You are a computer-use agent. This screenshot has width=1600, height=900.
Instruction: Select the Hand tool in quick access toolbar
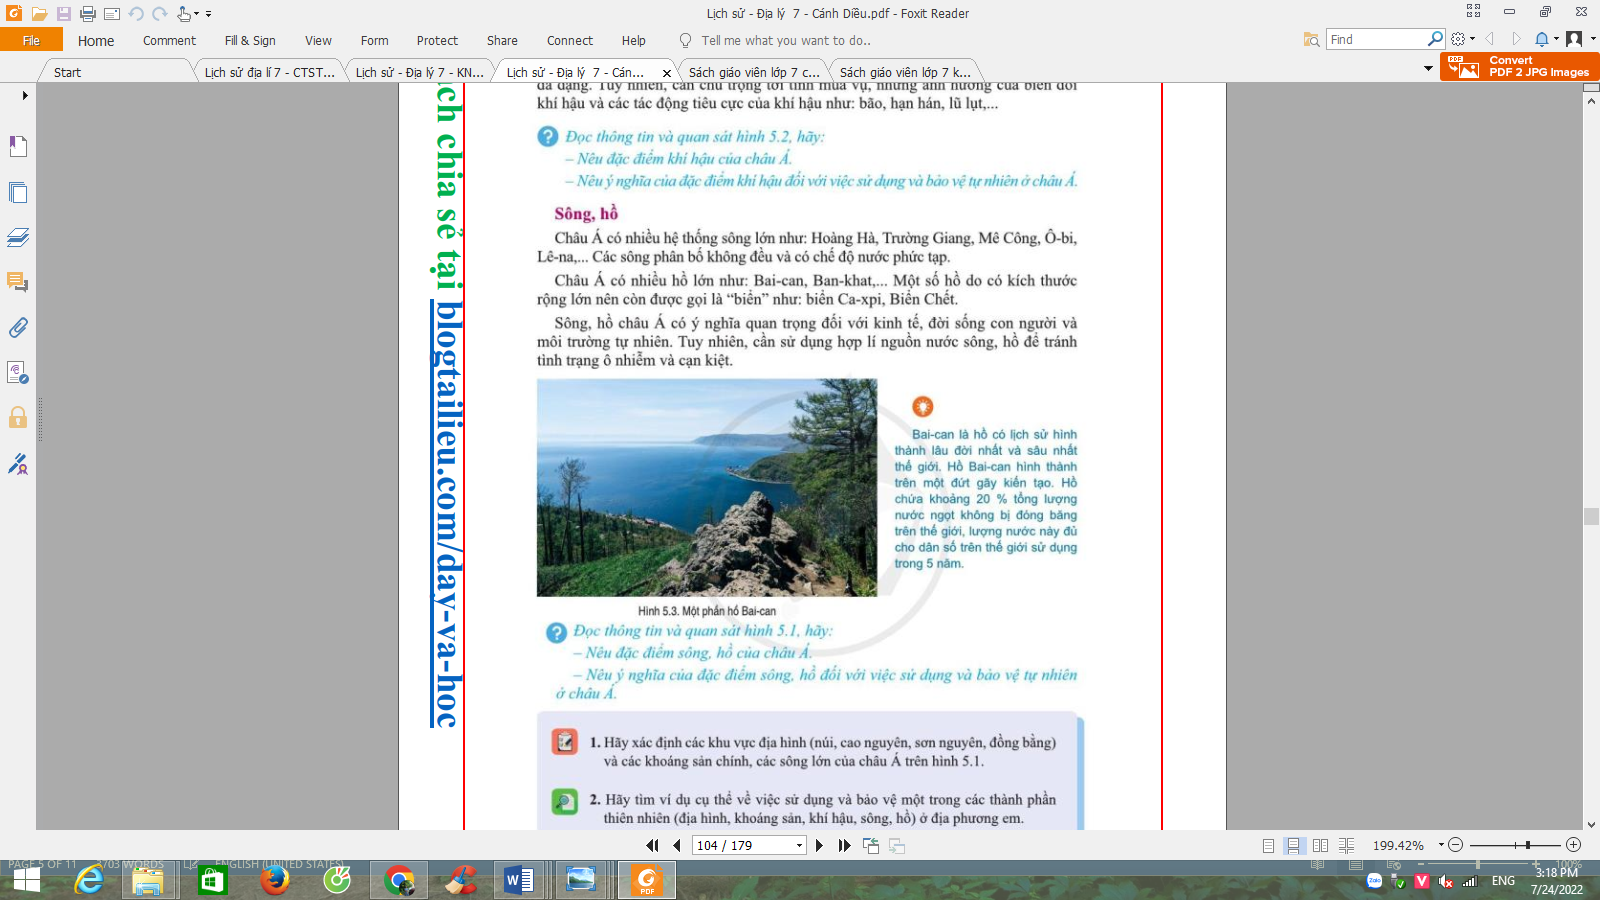pyautogui.click(x=183, y=14)
